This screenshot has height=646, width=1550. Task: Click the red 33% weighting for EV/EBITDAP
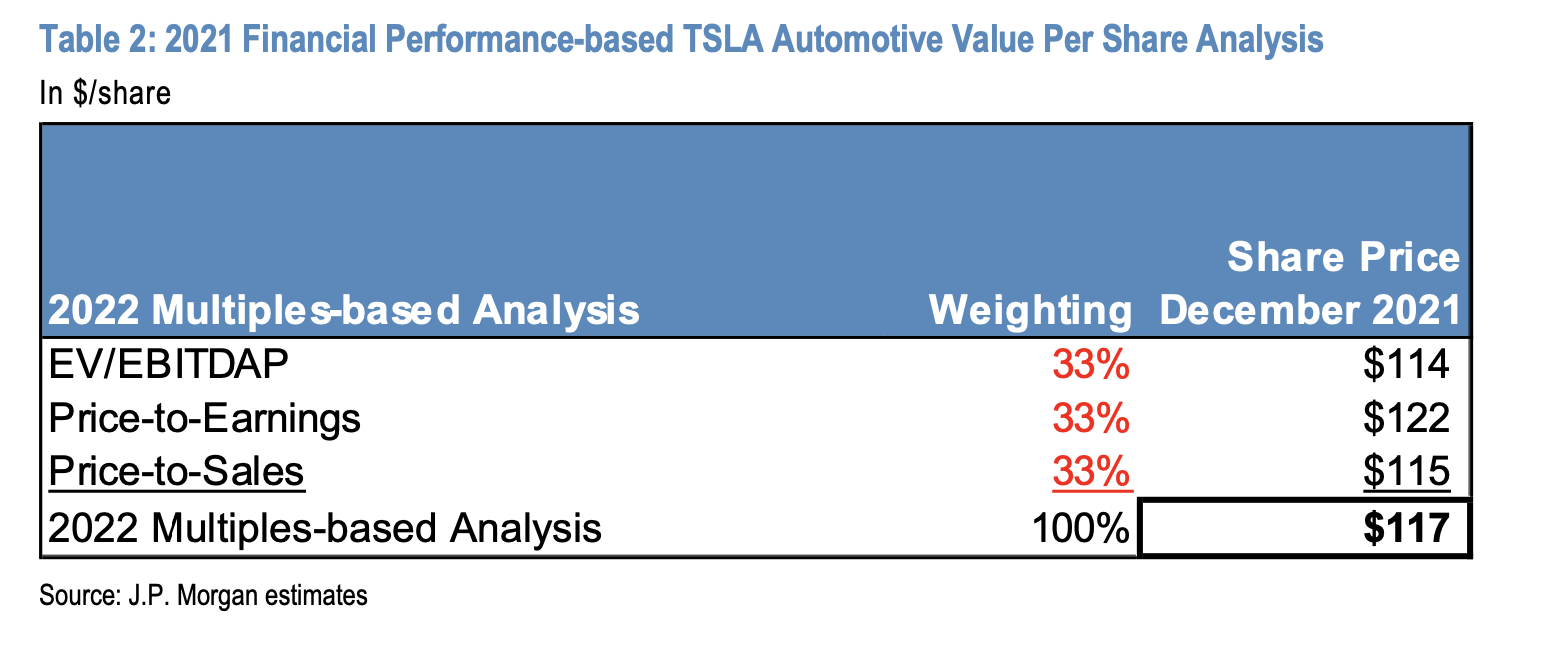pos(1090,365)
